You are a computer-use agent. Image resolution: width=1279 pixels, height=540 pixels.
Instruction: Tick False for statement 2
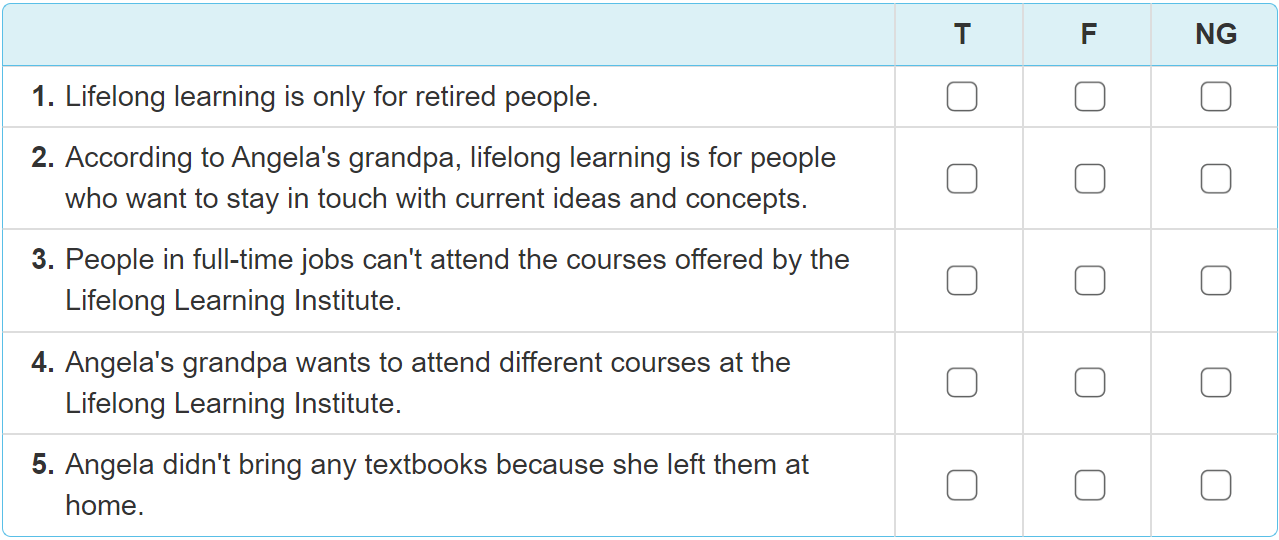[1089, 179]
